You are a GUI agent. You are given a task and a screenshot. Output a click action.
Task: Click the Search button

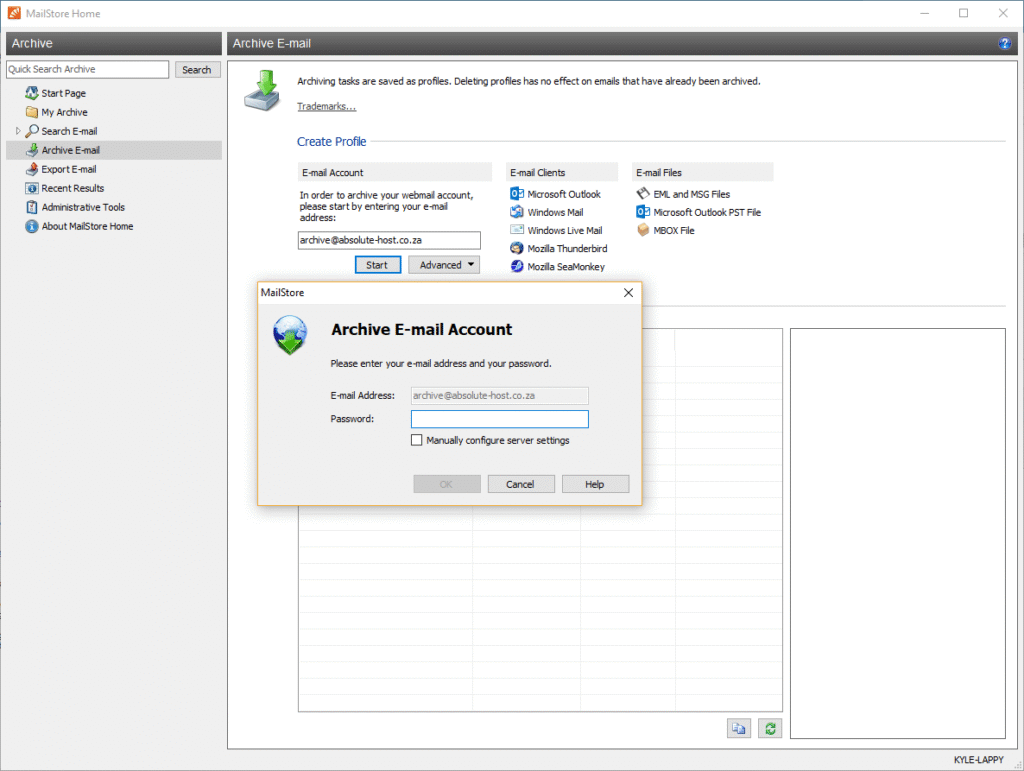pyautogui.click(x=197, y=69)
